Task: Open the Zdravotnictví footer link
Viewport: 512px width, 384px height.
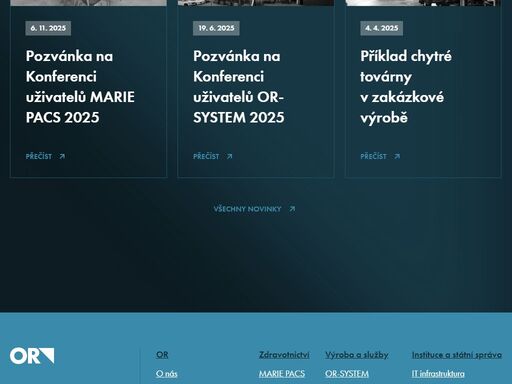Action: (x=284, y=355)
